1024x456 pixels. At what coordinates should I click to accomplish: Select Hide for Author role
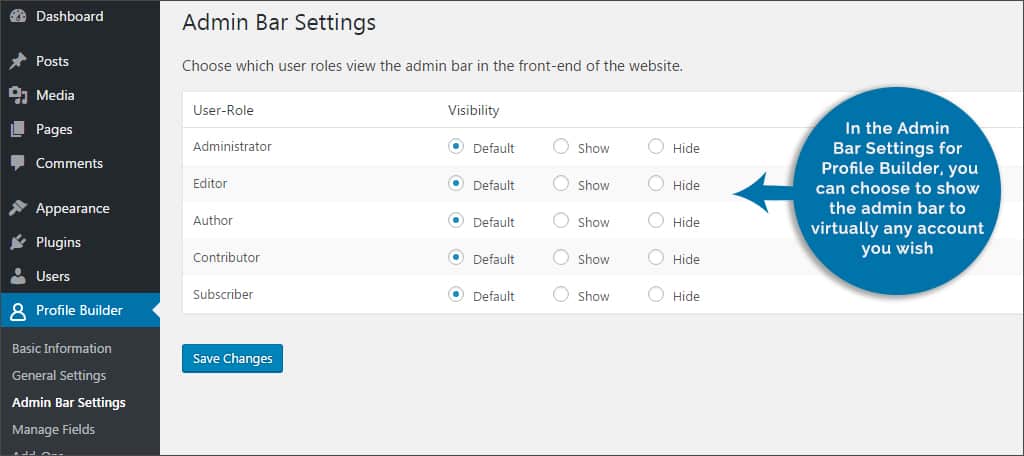pyautogui.click(x=656, y=220)
